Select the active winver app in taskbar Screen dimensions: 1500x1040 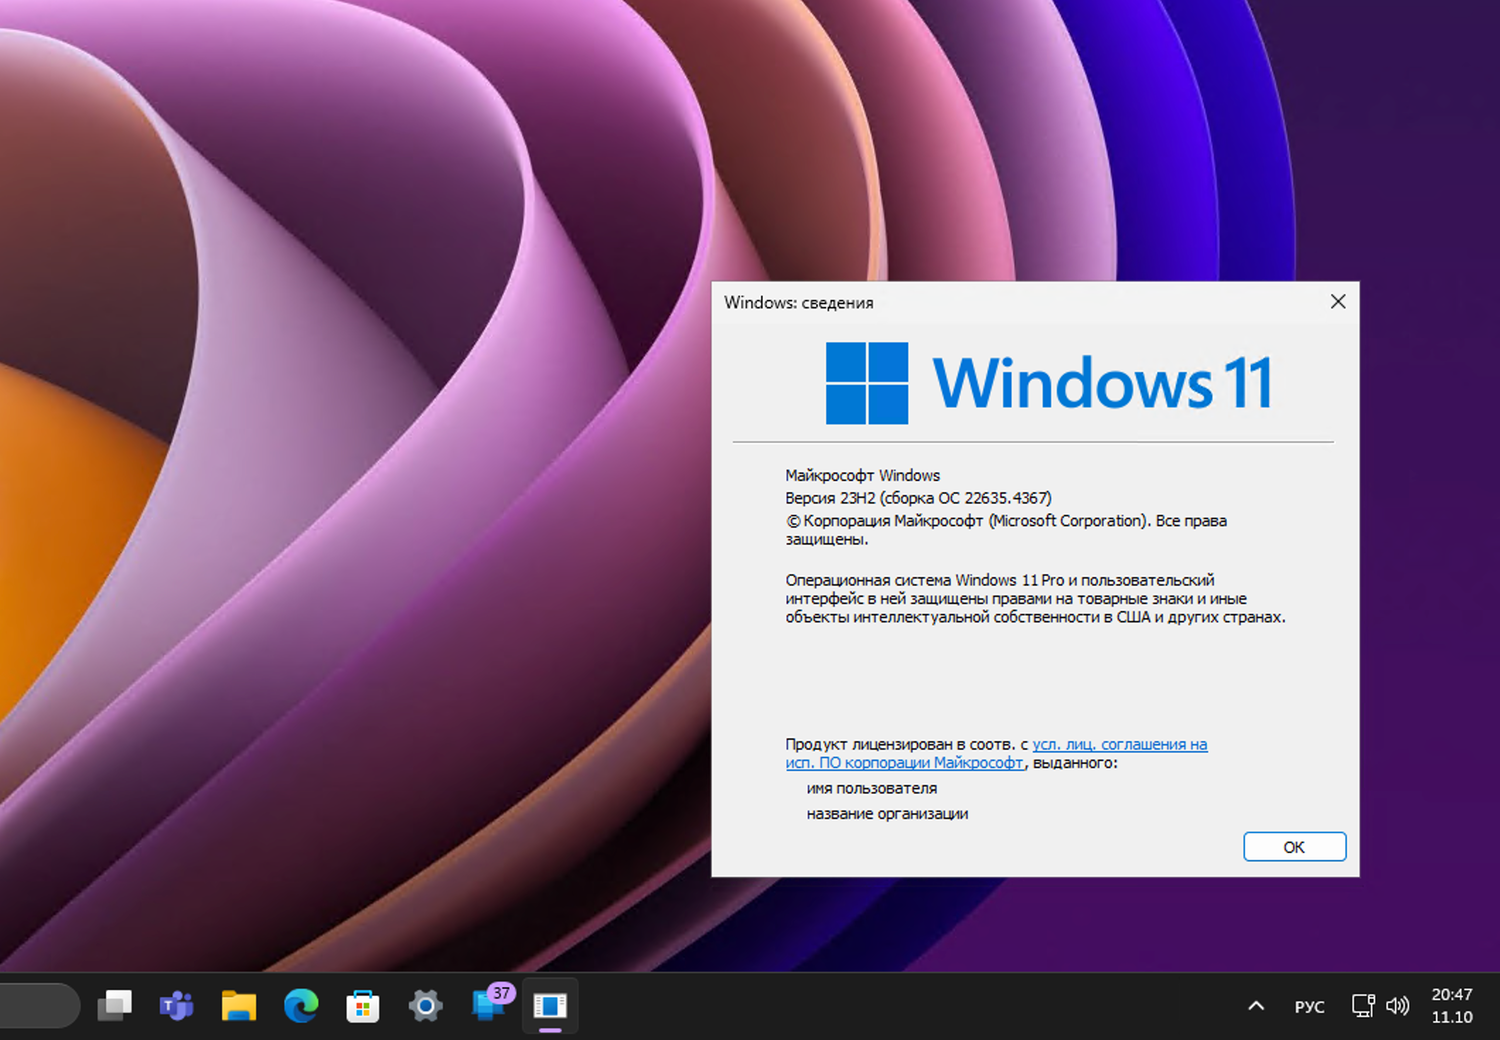(x=550, y=1006)
